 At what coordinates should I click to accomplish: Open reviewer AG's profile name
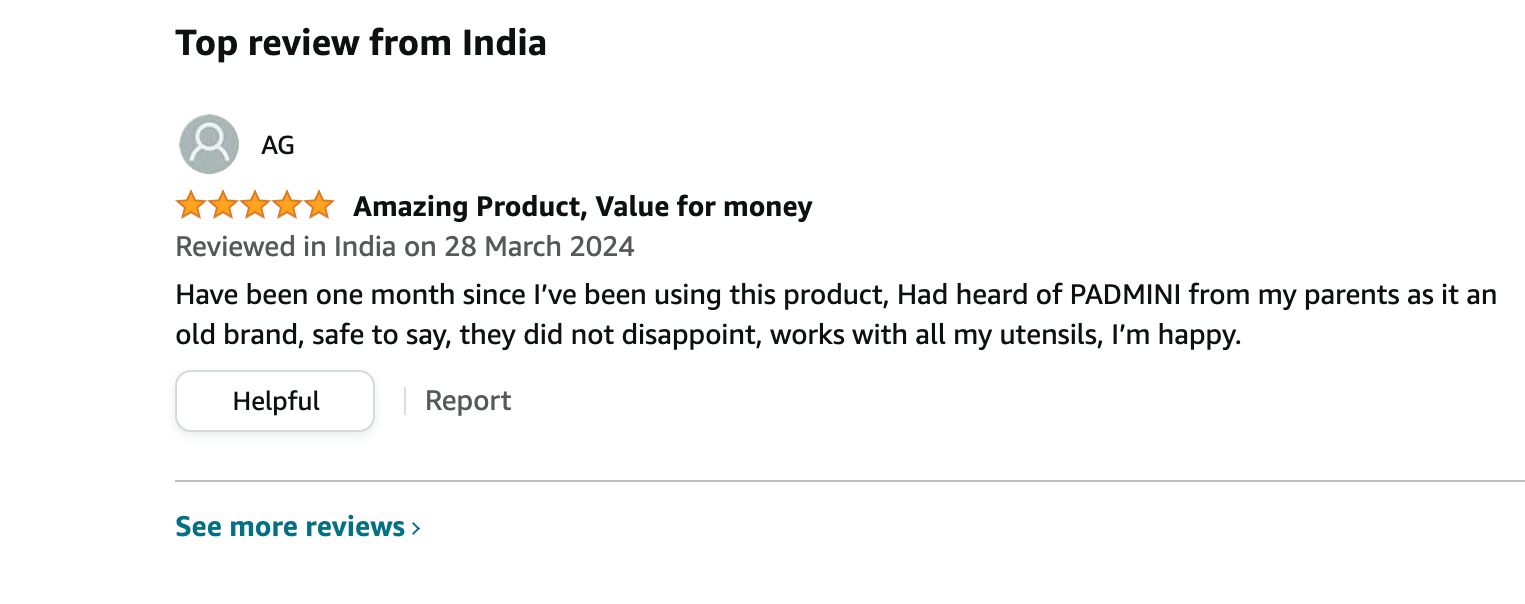[278, 145]
